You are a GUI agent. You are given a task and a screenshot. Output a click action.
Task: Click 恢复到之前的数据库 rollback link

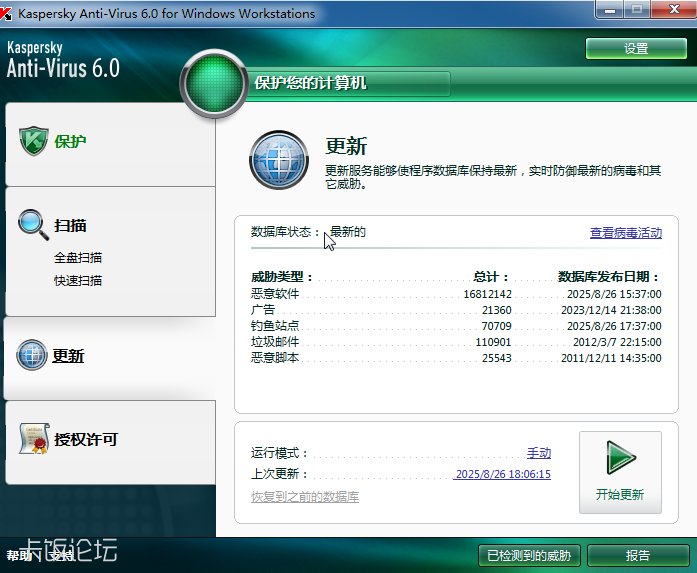coord(304,497)
